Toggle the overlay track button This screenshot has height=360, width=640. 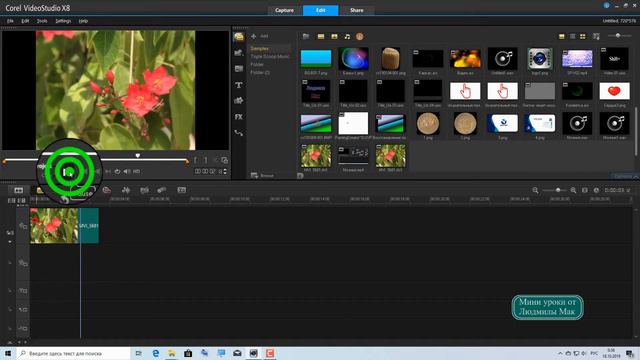click(x=22, y=263)
